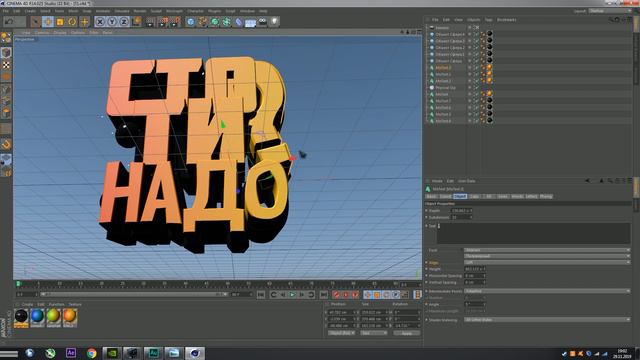
Task: Open the Object (Rel) coordinate dropdown
Action: pos(342,333)
